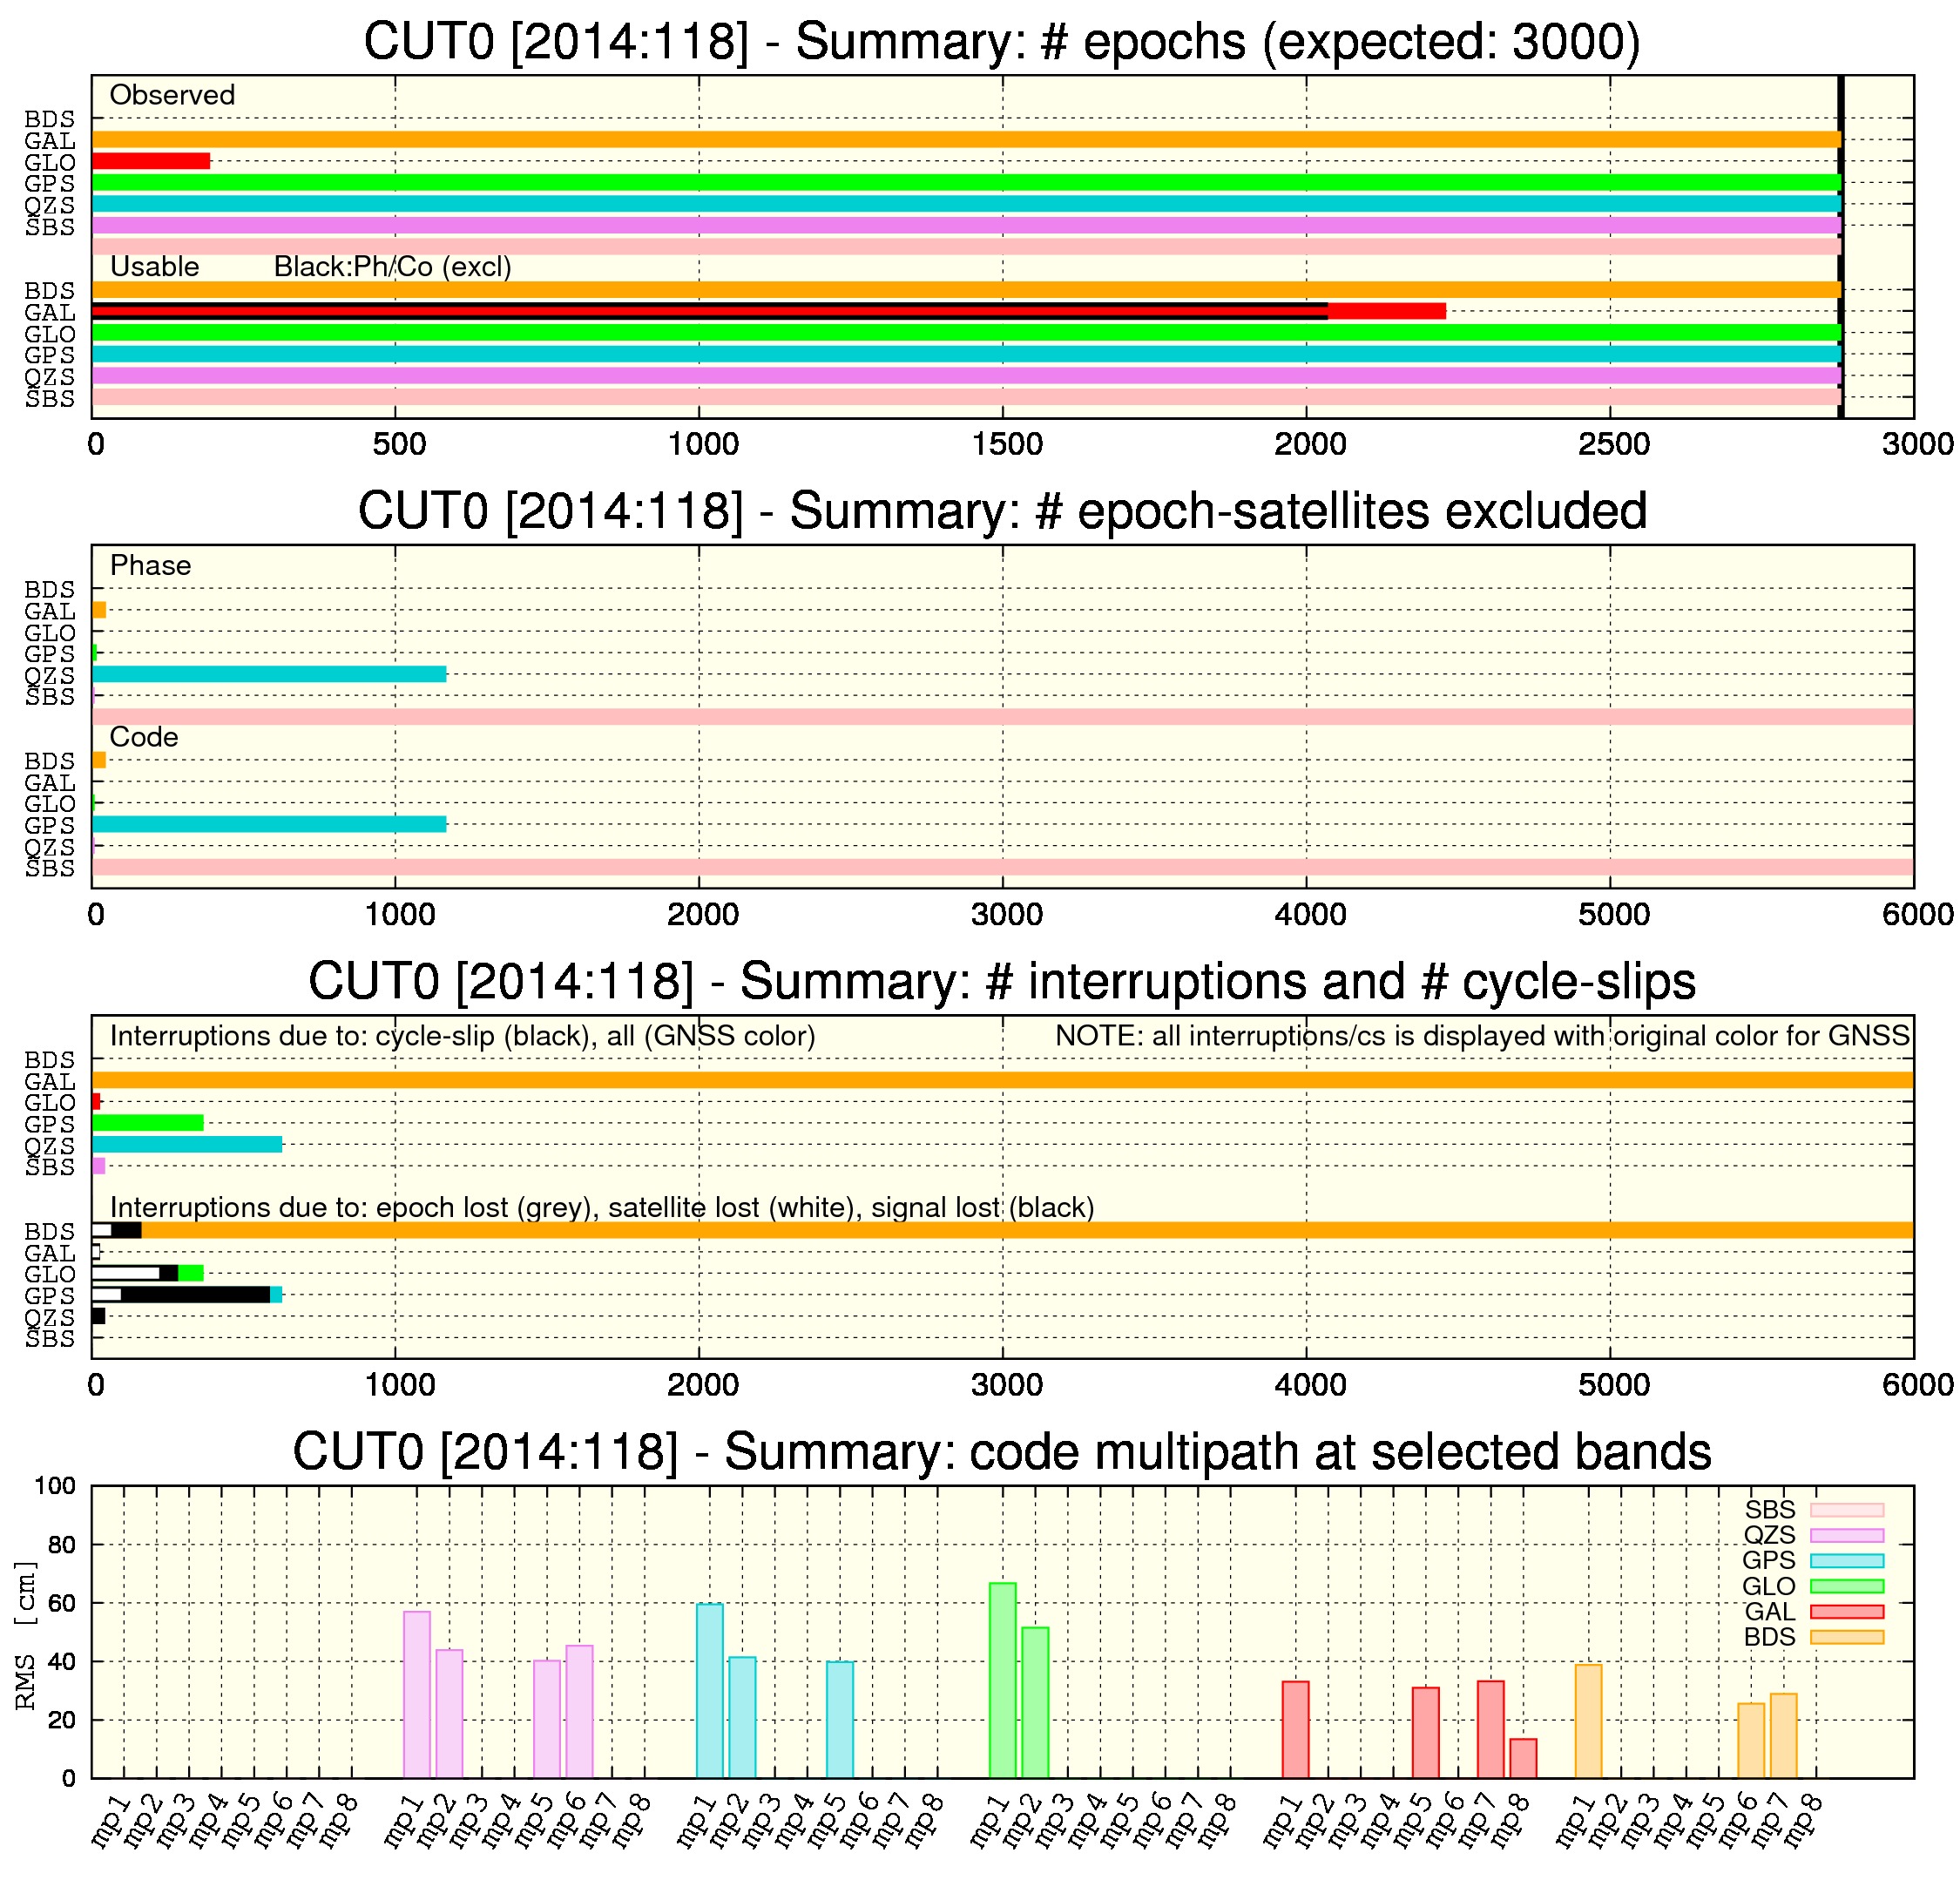Click the QZS row label under Phase
1960x1880 pixels.
click(50, 676)
